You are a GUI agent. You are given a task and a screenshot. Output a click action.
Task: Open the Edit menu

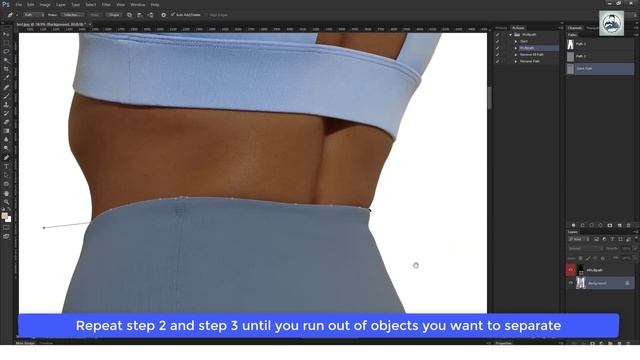click(31, 4)
